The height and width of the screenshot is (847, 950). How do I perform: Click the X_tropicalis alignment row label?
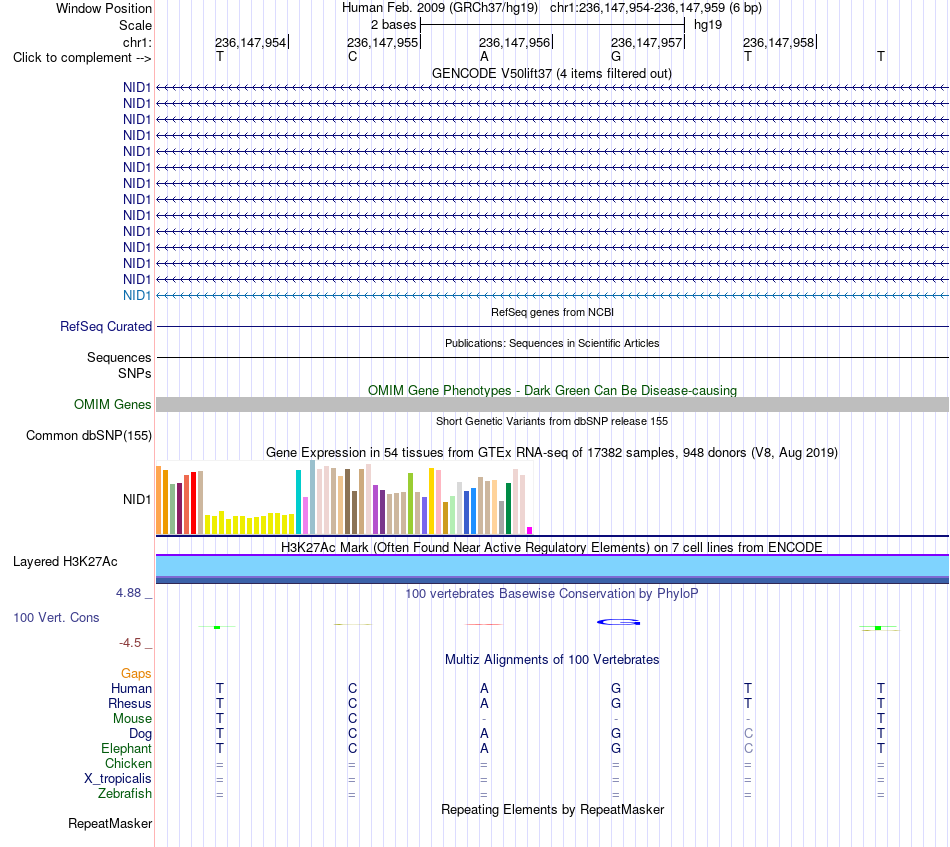click(x=118, y=779)
